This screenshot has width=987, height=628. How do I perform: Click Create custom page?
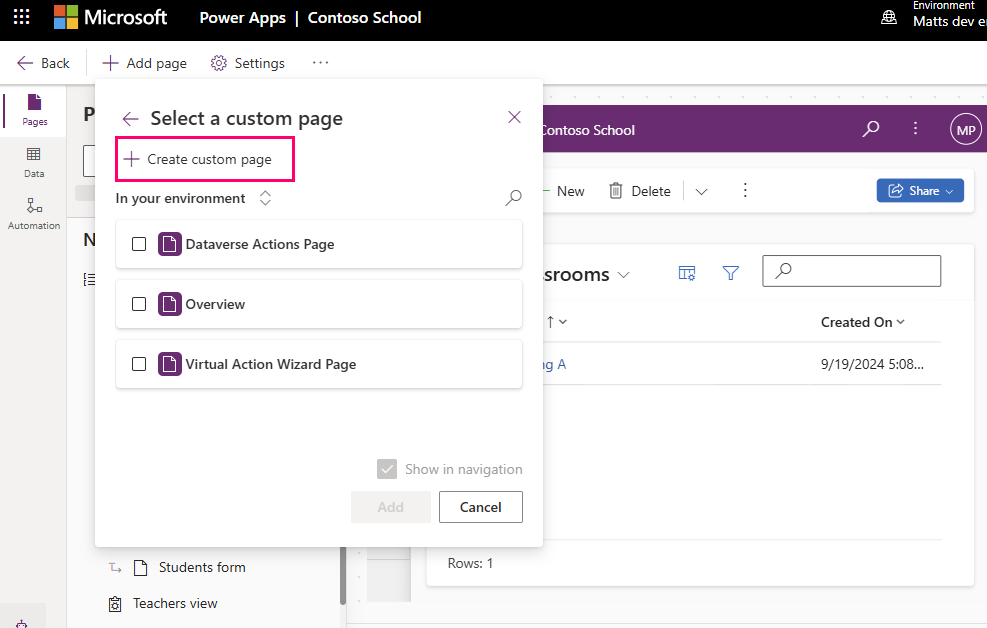(205, 159)
